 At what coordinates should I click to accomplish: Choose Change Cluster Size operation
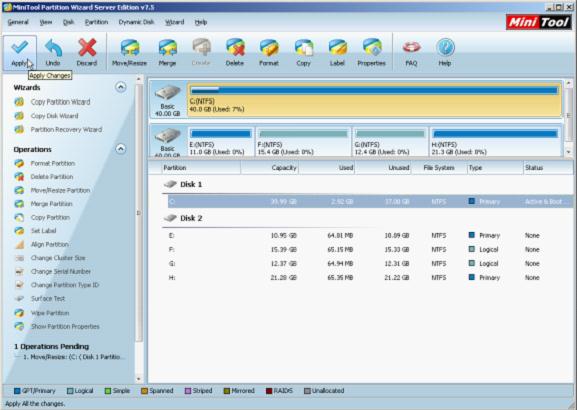click(58, 258)
